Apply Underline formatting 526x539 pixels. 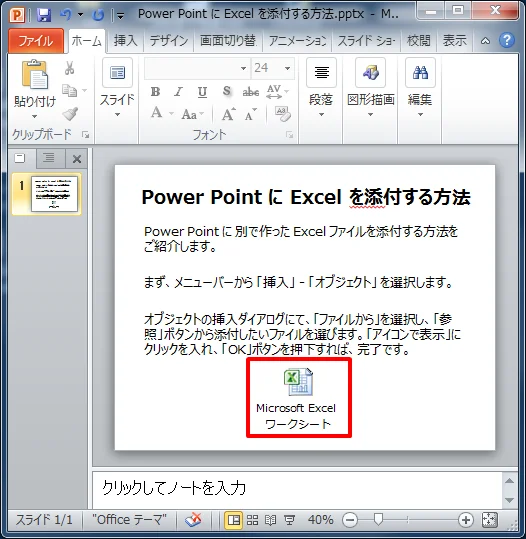point(202,92)
